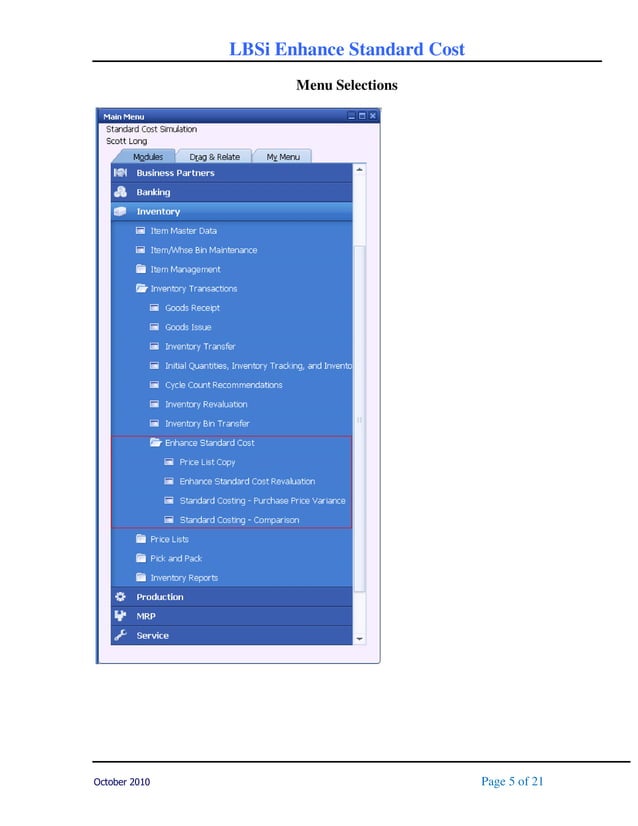Expand the Price Lists folder
This screenshot has width=638, height=826.
(x=141, y=539)
